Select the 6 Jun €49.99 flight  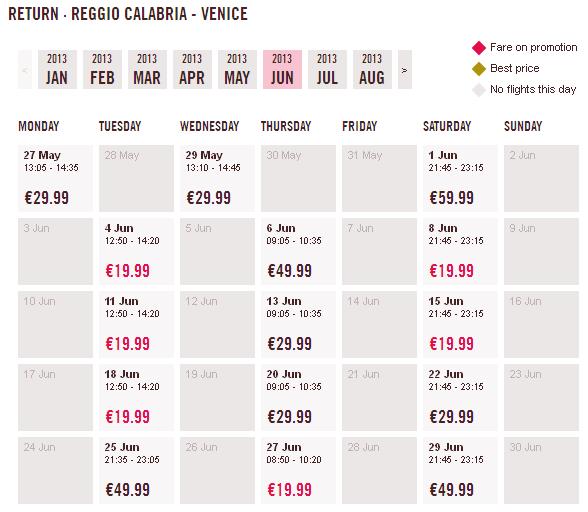[298, 251]
